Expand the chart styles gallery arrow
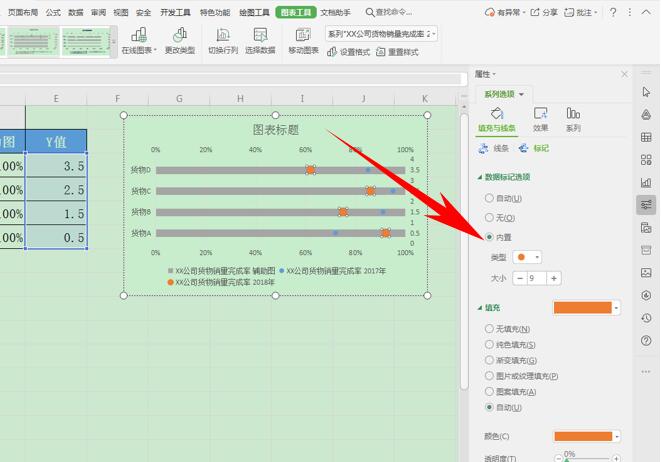The width and height of the screenshot is (661, 462). point(113,41)
